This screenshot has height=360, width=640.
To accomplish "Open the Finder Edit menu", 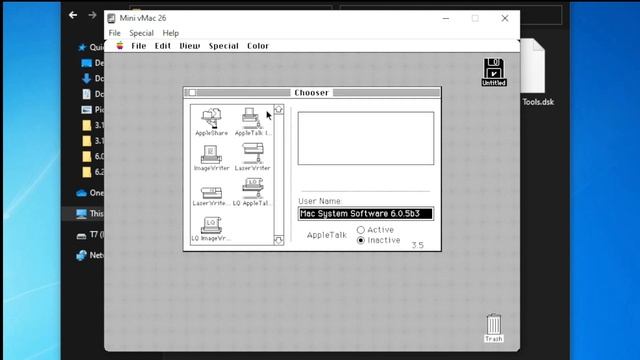I will point(162,46).
